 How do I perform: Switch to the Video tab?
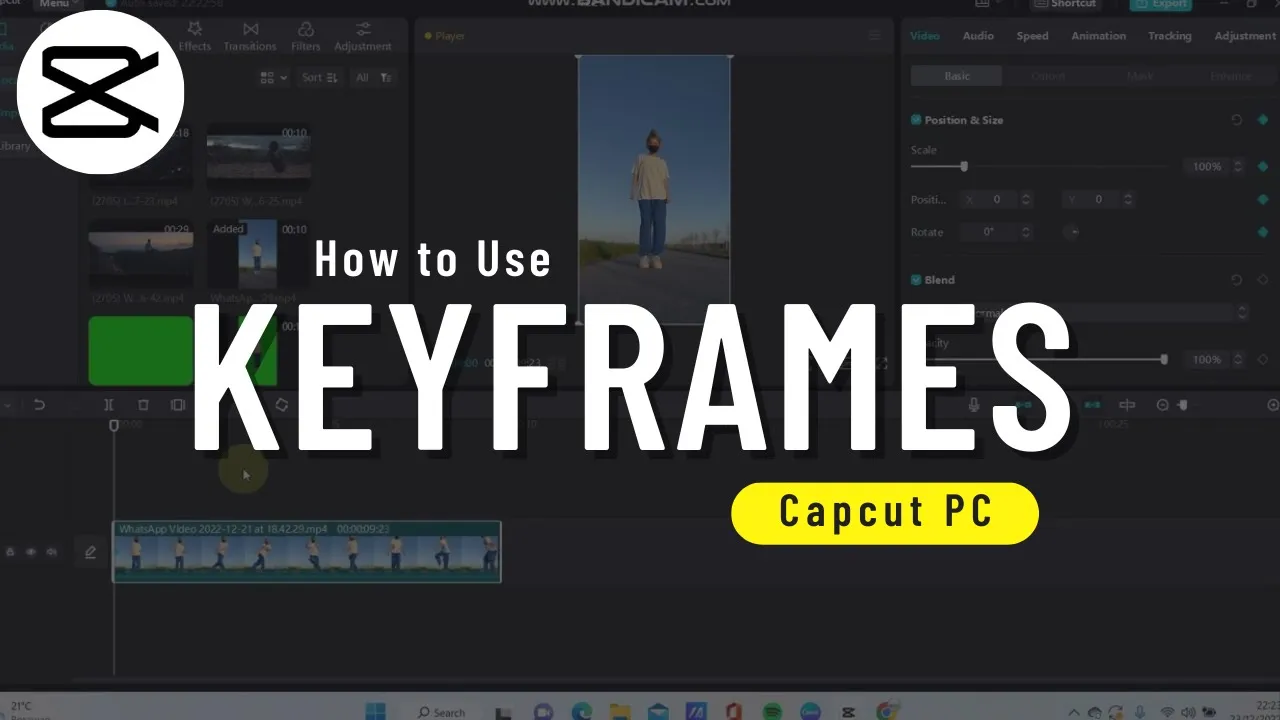(x=925, y=36)
